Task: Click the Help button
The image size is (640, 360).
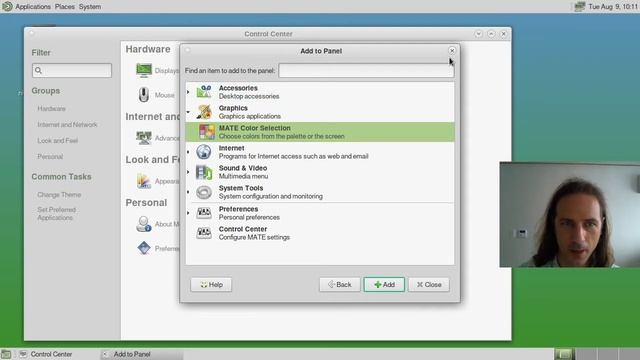Action: [x=211, y=284]
